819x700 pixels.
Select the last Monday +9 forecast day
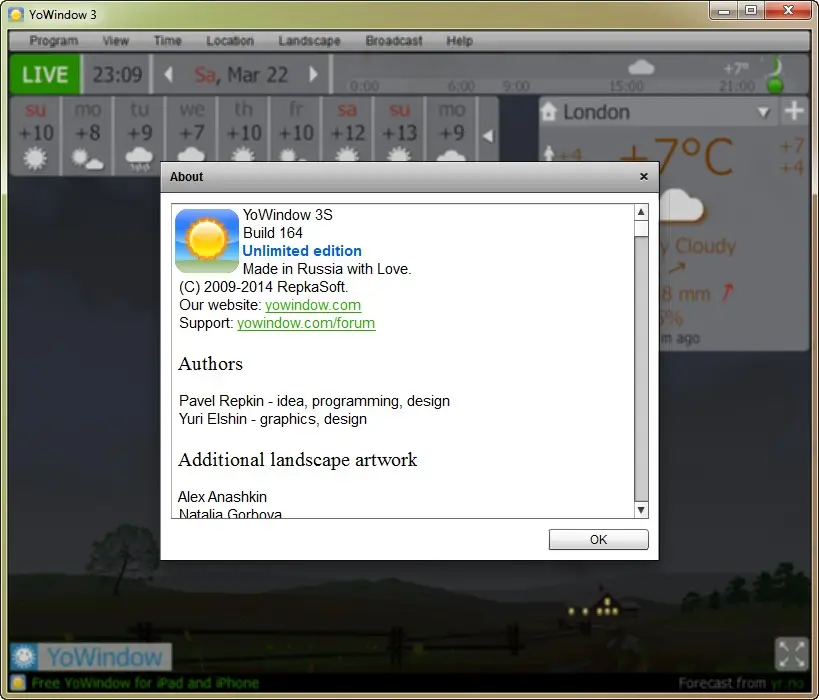pos(452,131)
